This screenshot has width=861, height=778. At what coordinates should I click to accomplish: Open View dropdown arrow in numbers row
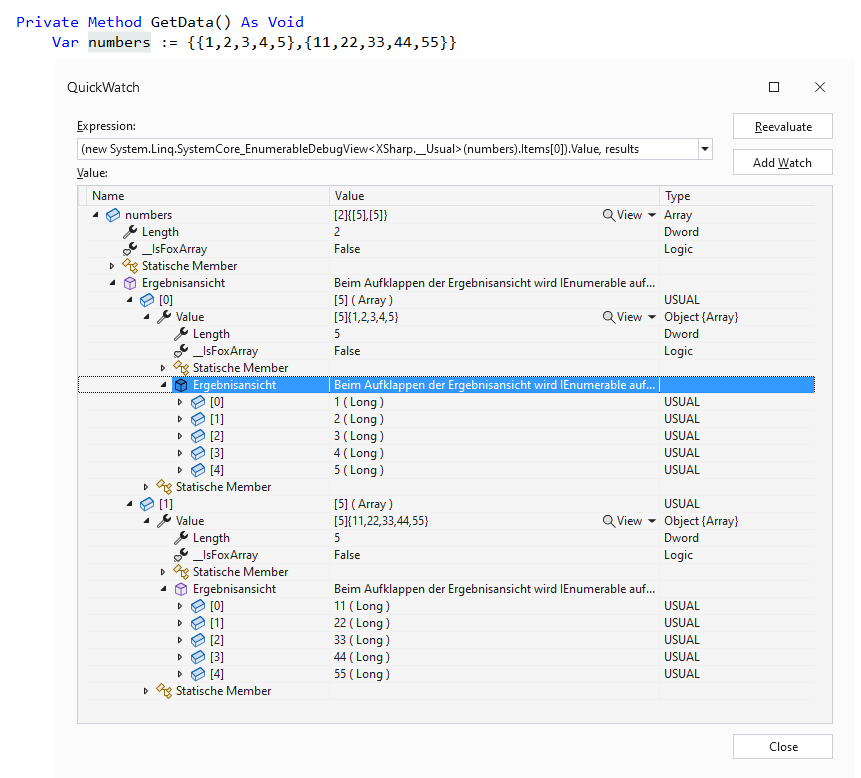652,215
